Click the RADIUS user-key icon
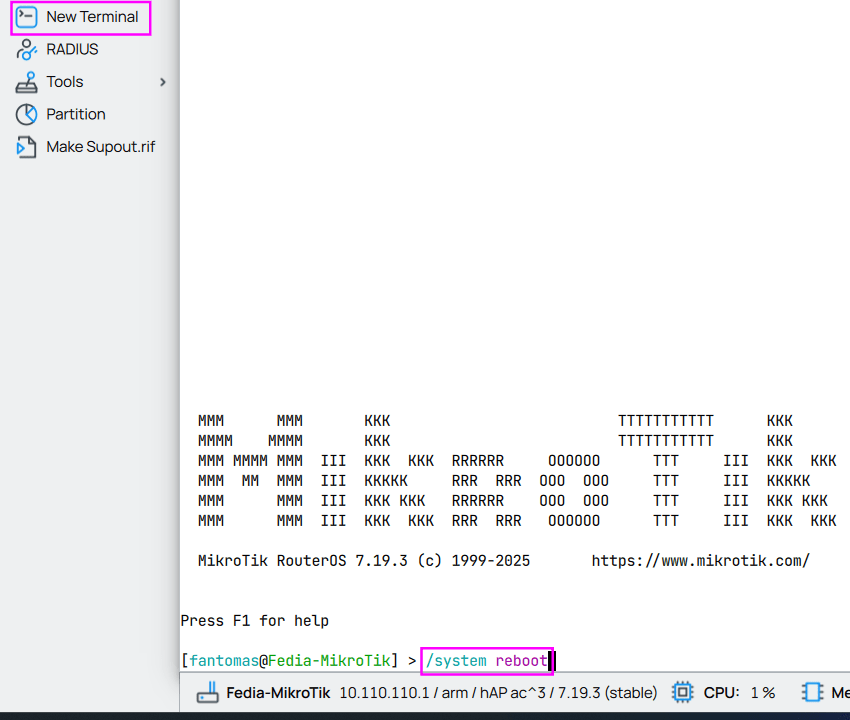The width and height of the screenshot is (850, 720). [x=26, y=49]
